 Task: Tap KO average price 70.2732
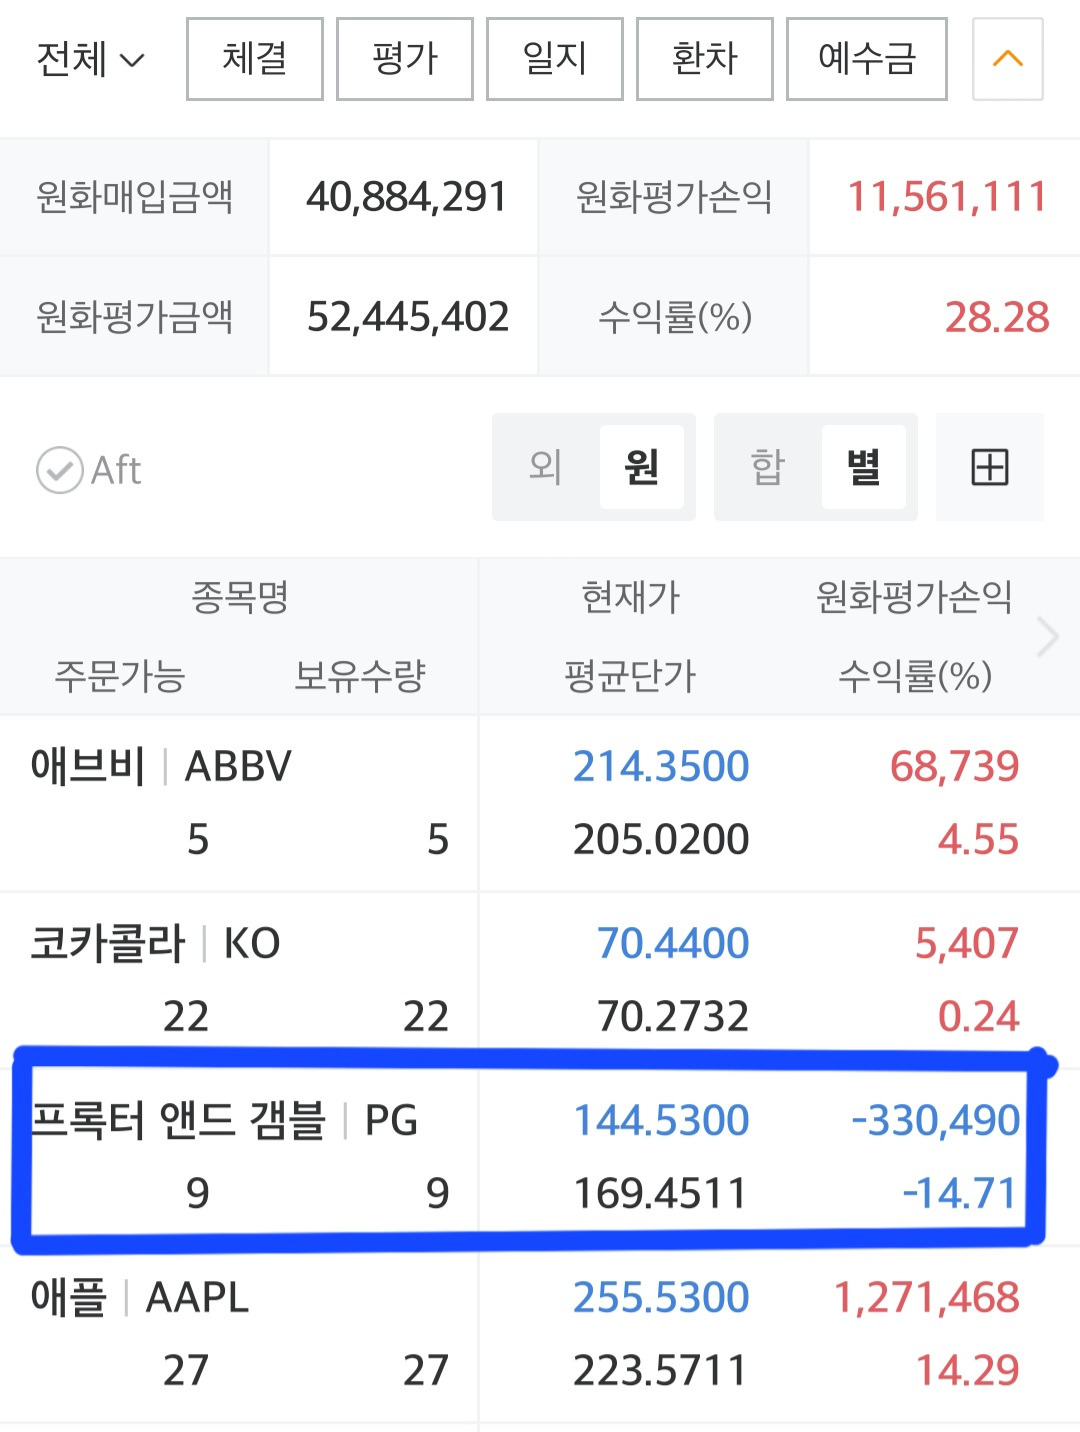click(x=673, y=1017)
